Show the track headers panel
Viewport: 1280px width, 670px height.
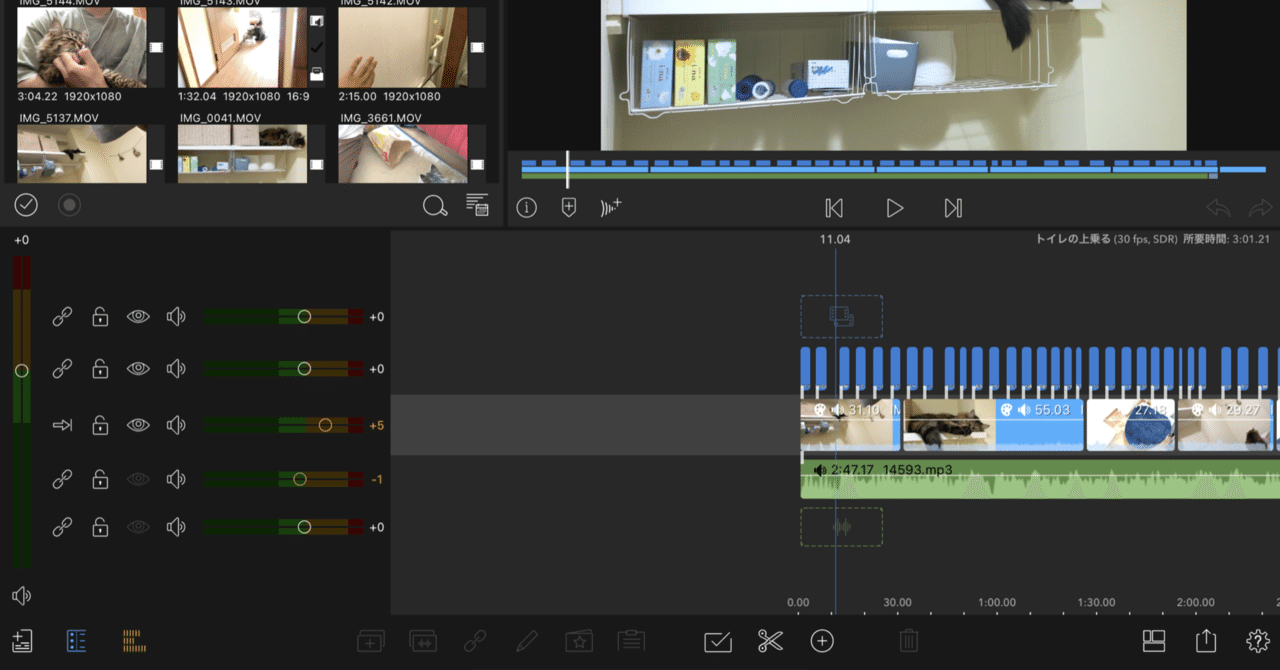point(76,641)
